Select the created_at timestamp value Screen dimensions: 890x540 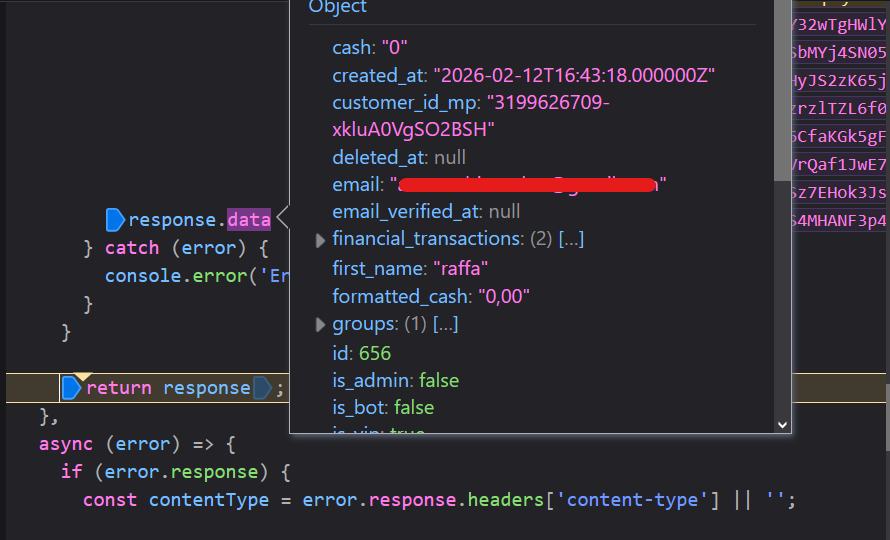point(574,76)
